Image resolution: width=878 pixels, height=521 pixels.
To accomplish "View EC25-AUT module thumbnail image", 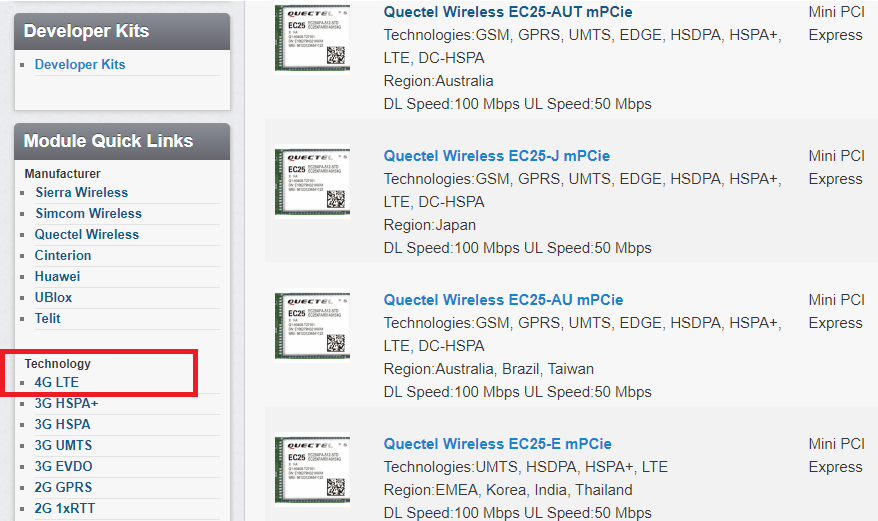I will (312, 38).
